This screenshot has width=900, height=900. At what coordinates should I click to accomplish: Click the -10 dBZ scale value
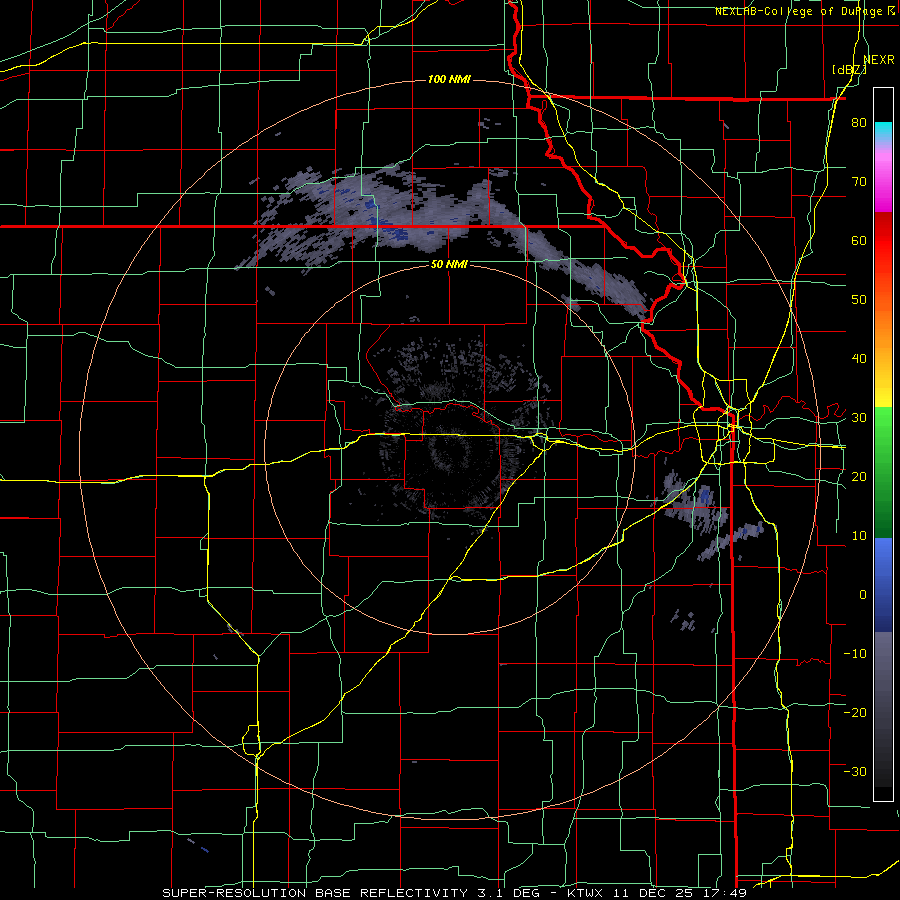[855, 653]
